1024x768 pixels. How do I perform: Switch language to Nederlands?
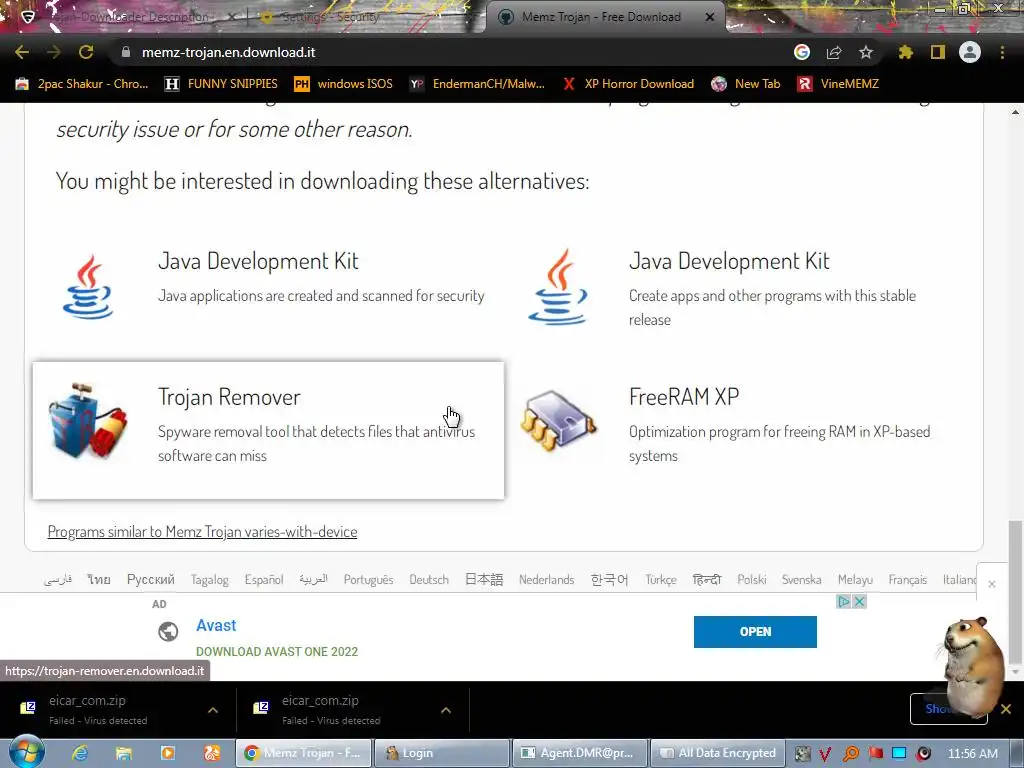pos(547,579)
